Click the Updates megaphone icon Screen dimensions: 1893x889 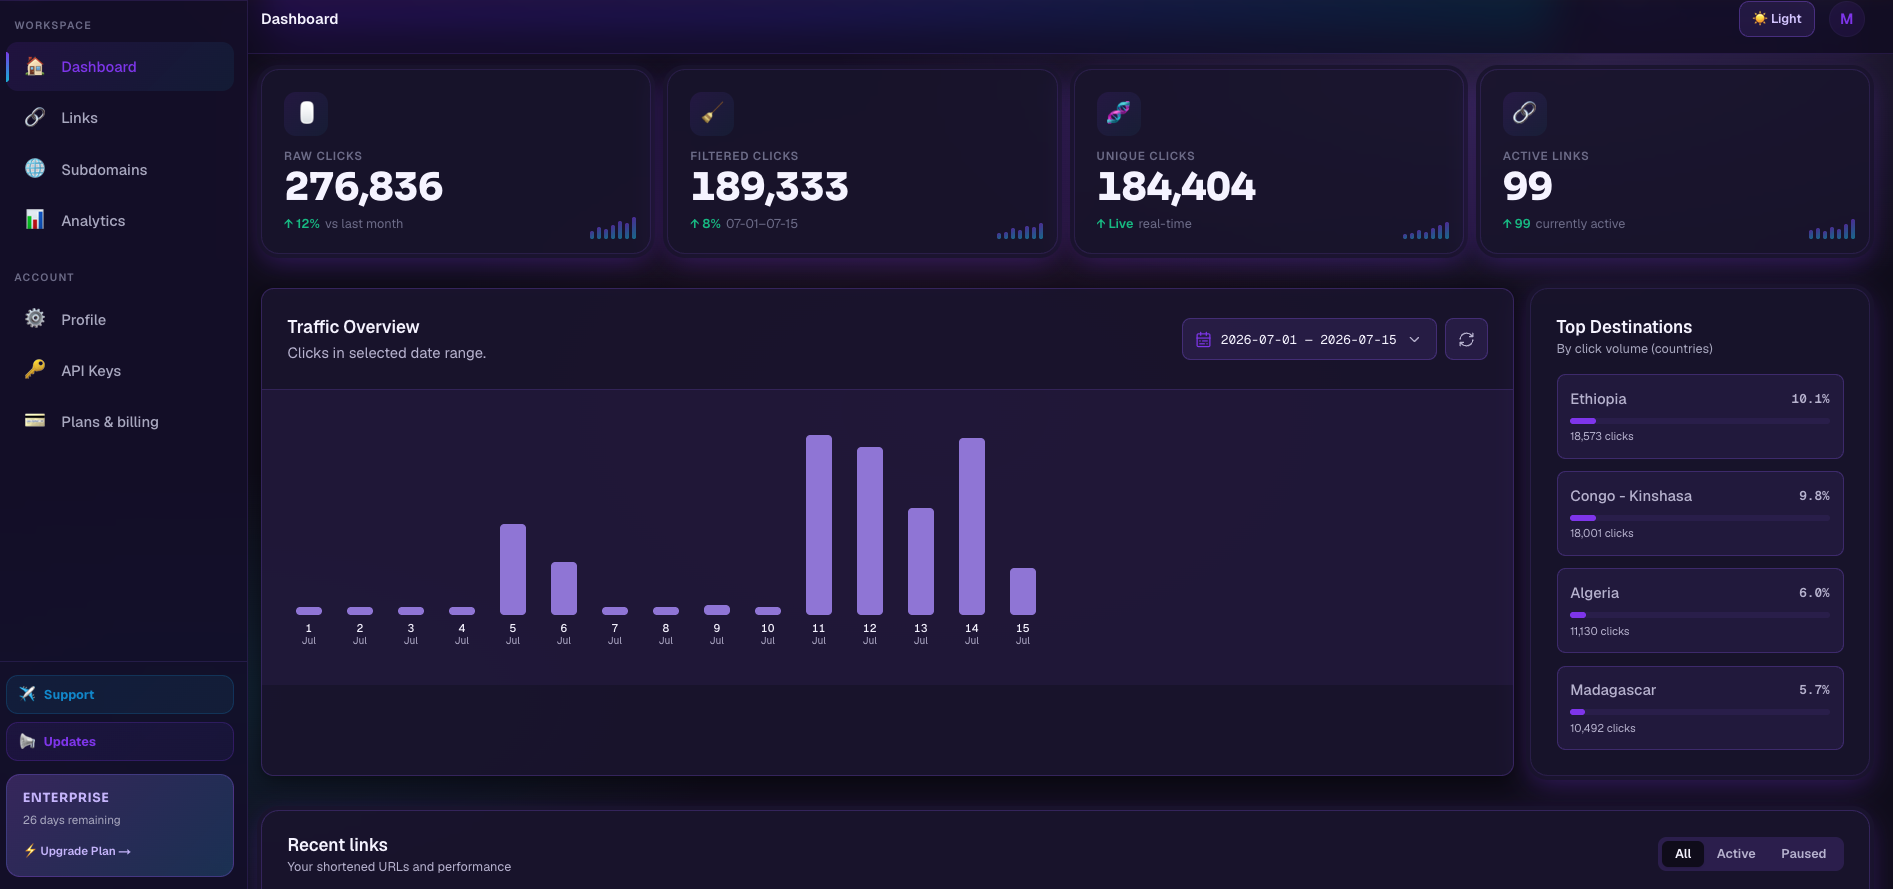(28, 741)
